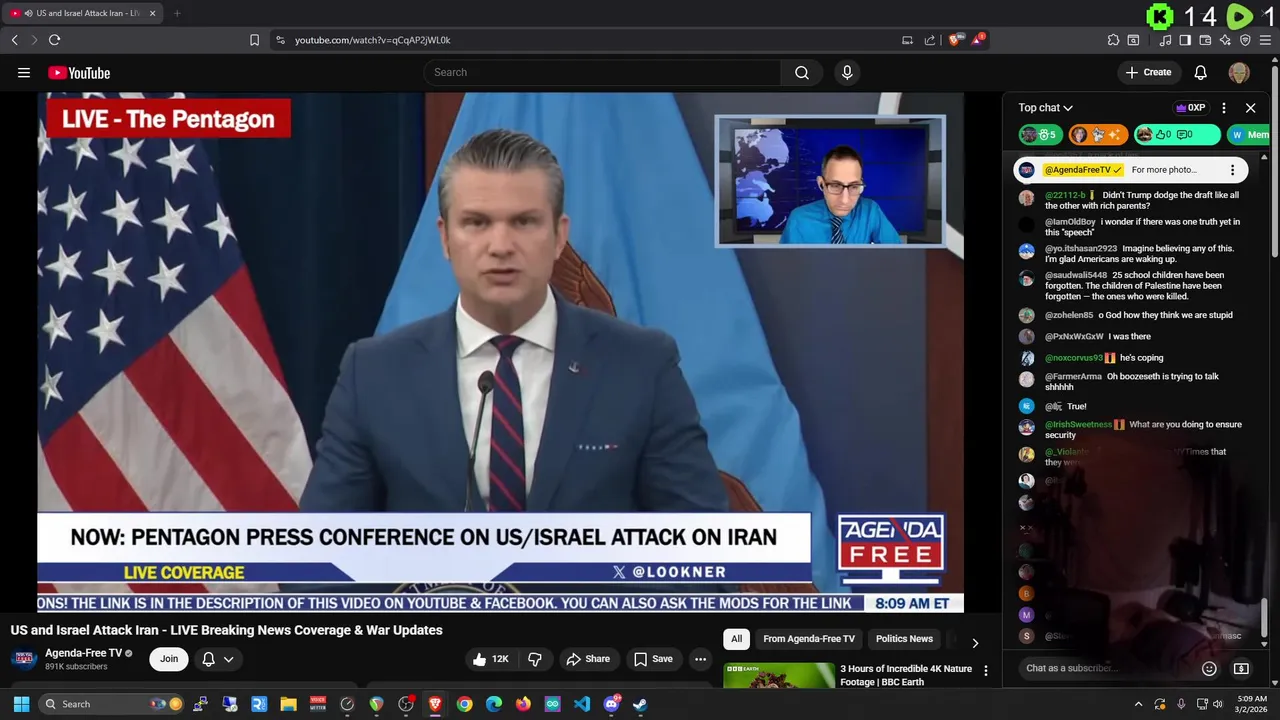The height and width of the screenshot is (720, 1280).
Task: Open Brave Rewards triangle icon
Action: pyautogui.click(x=978, y=40)
